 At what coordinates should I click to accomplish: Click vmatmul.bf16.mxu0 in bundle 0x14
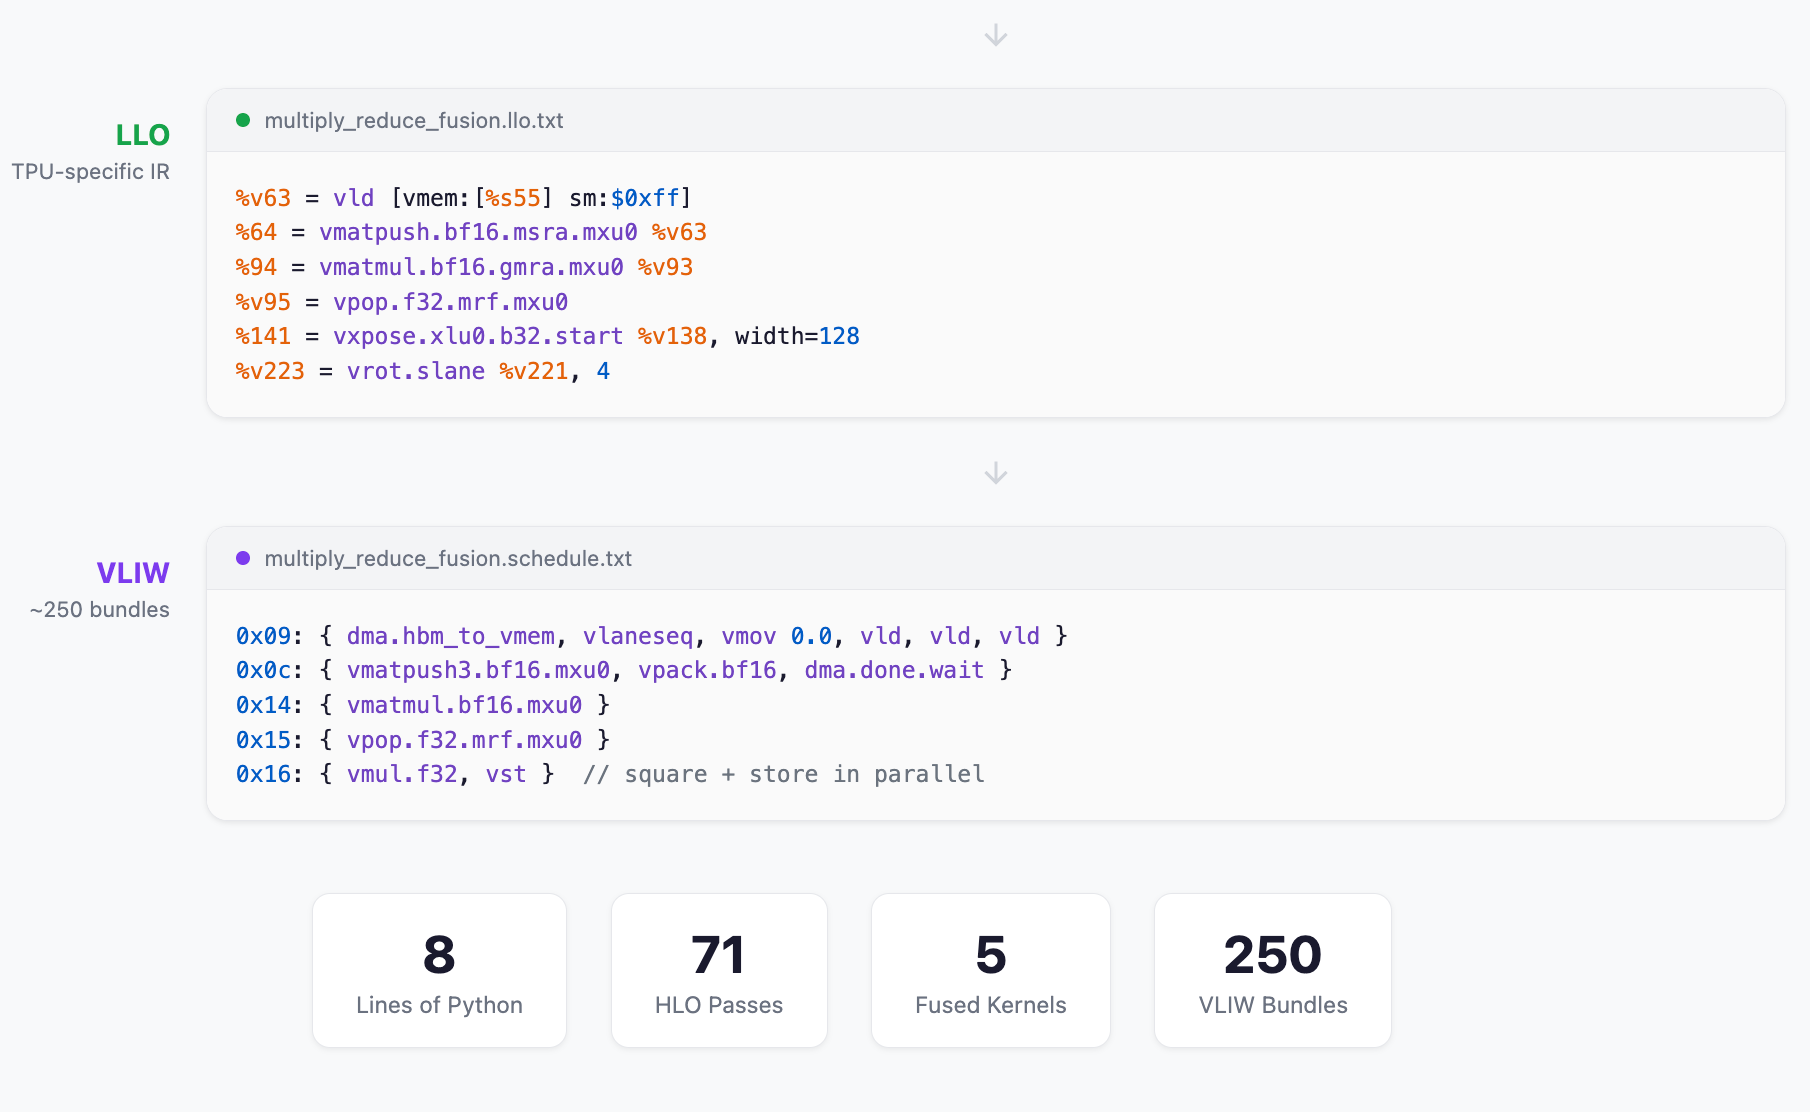(x=464, y=705)
